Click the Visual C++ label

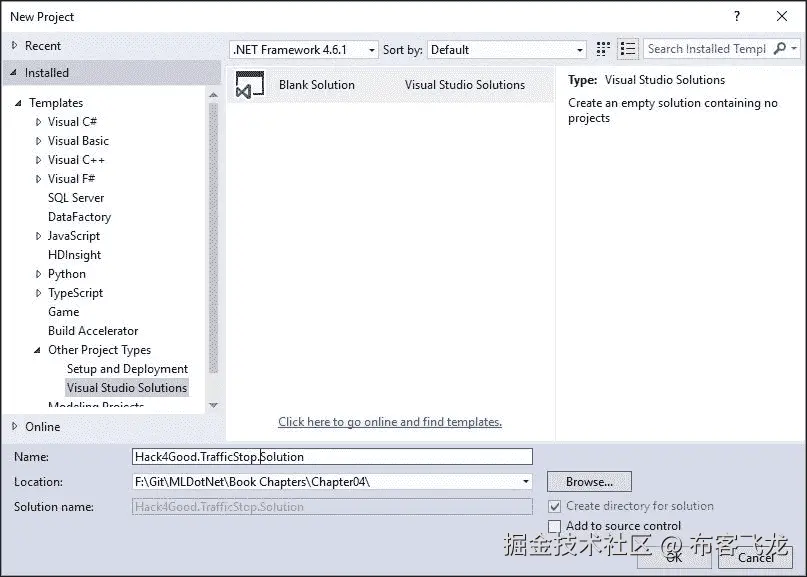76,160
